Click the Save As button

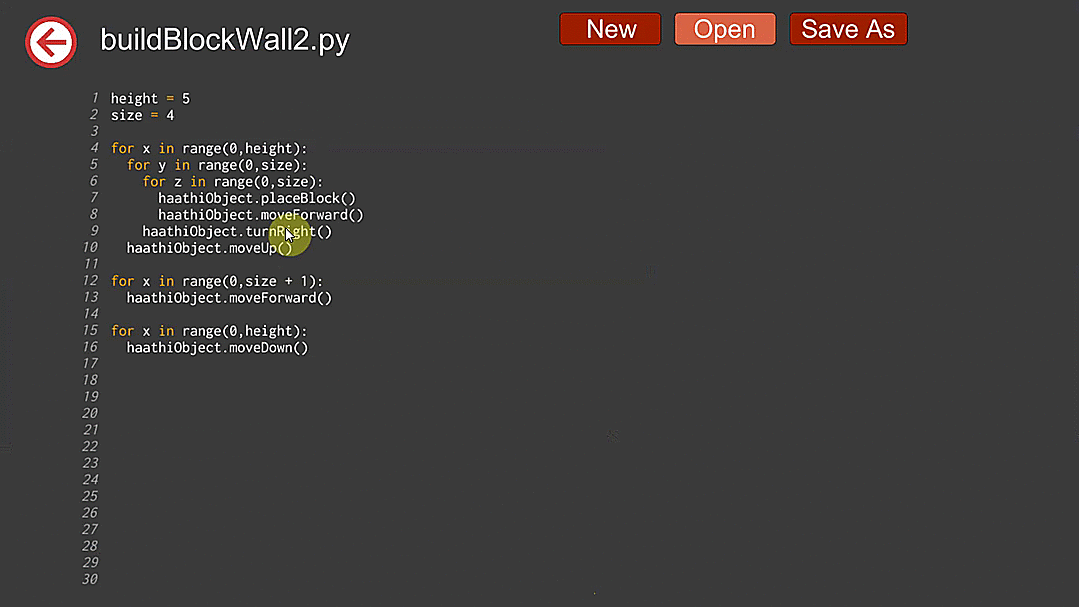[x=848, y=29]
